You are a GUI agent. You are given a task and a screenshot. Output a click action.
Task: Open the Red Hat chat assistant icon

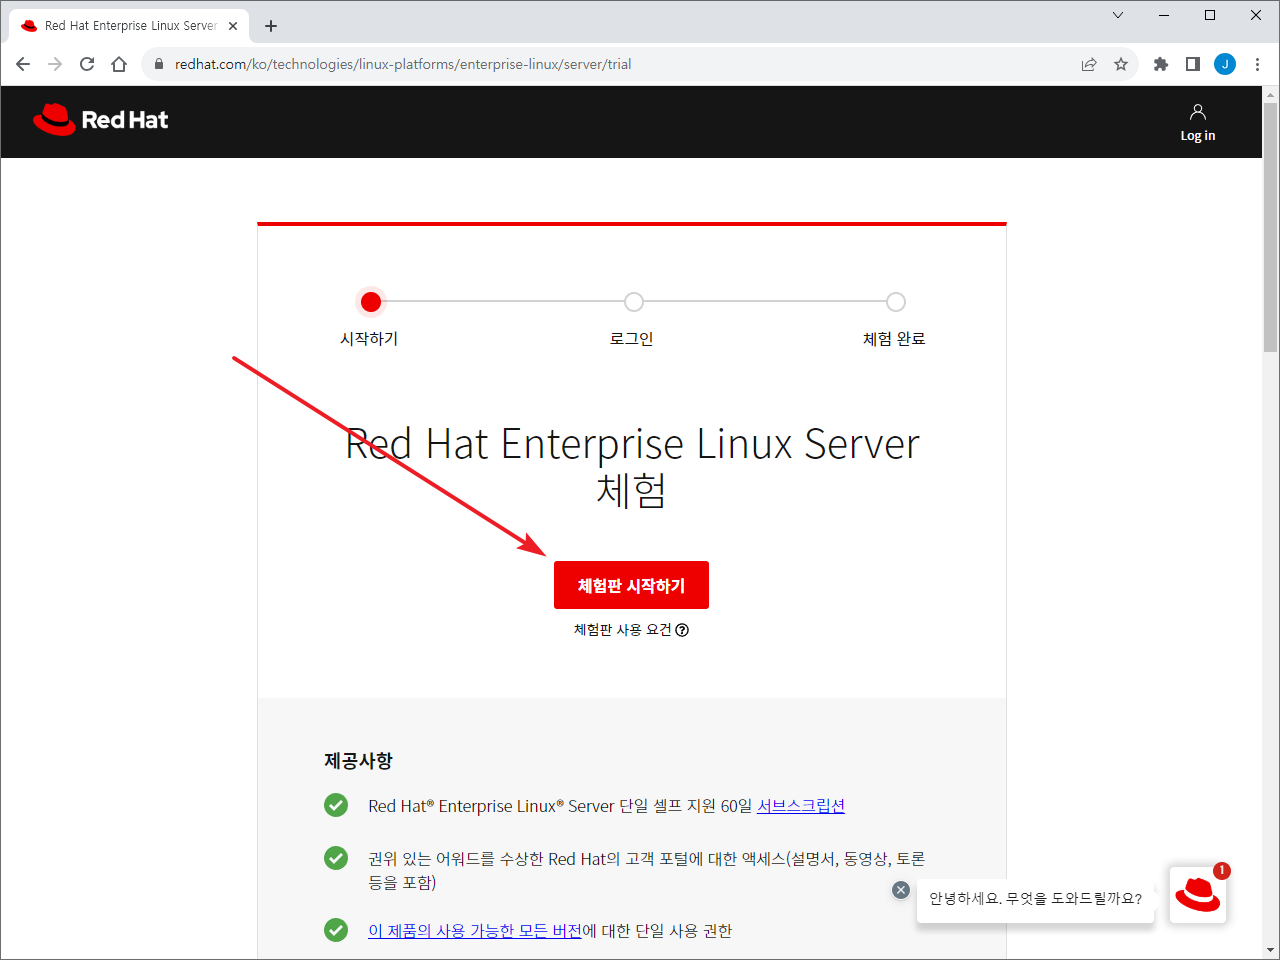pos(1198,895)
